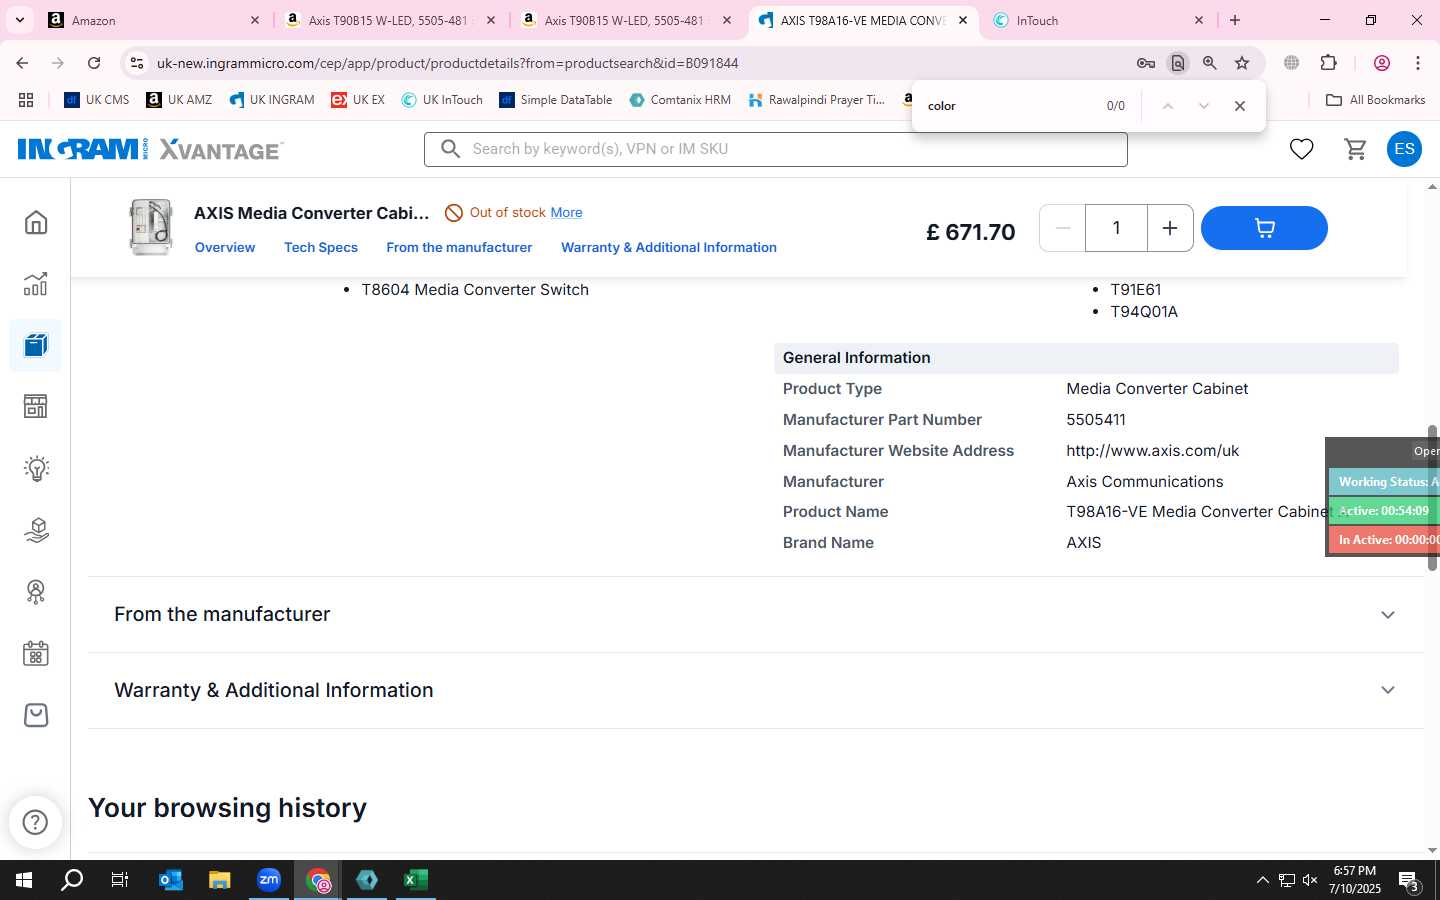Open the shopping bag sidebar icon

click(36, 715)
